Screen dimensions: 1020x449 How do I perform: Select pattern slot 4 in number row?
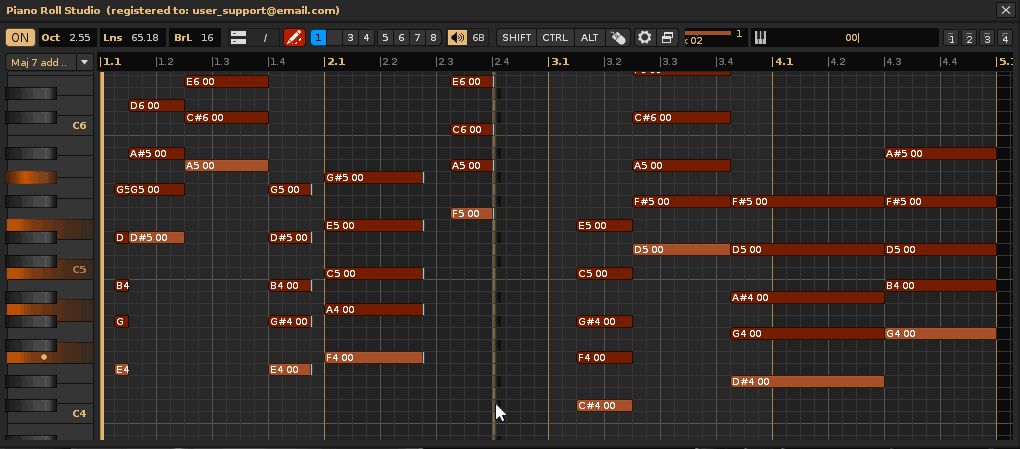pos(366,38)
